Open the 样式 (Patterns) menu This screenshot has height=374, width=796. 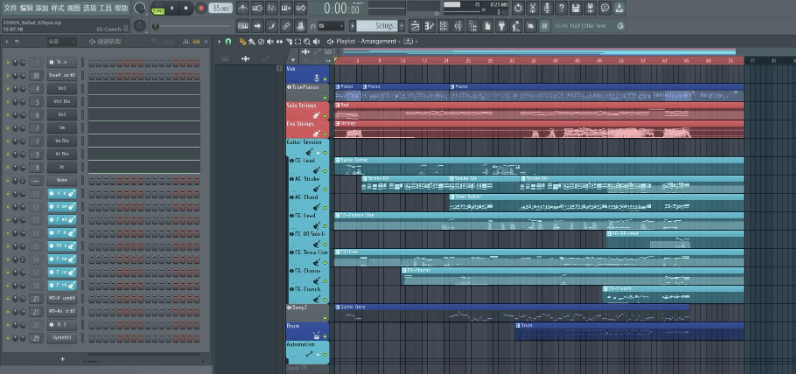click(57, 8)
